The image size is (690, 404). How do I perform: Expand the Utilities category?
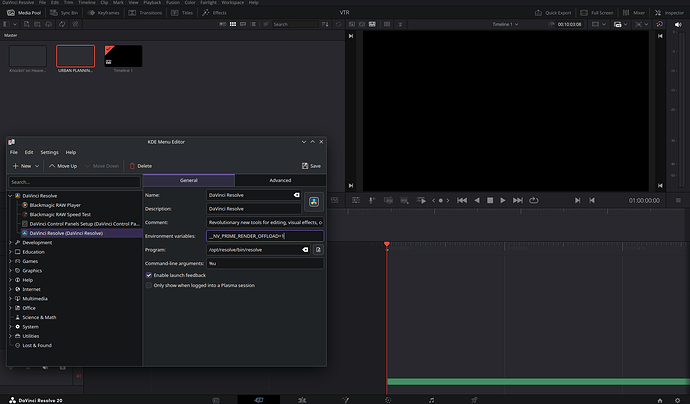(x=11, y=336)
